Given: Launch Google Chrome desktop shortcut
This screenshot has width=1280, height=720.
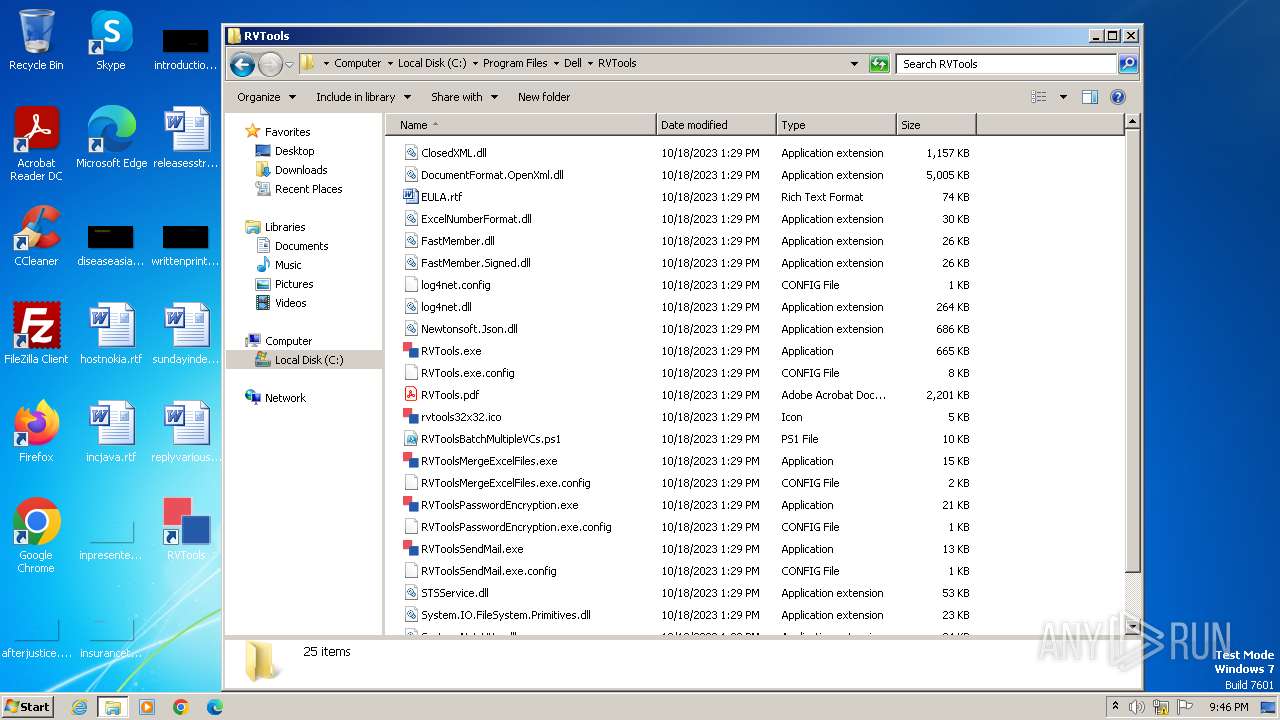Looking at the screenshot, I should (x=36, y=536).
